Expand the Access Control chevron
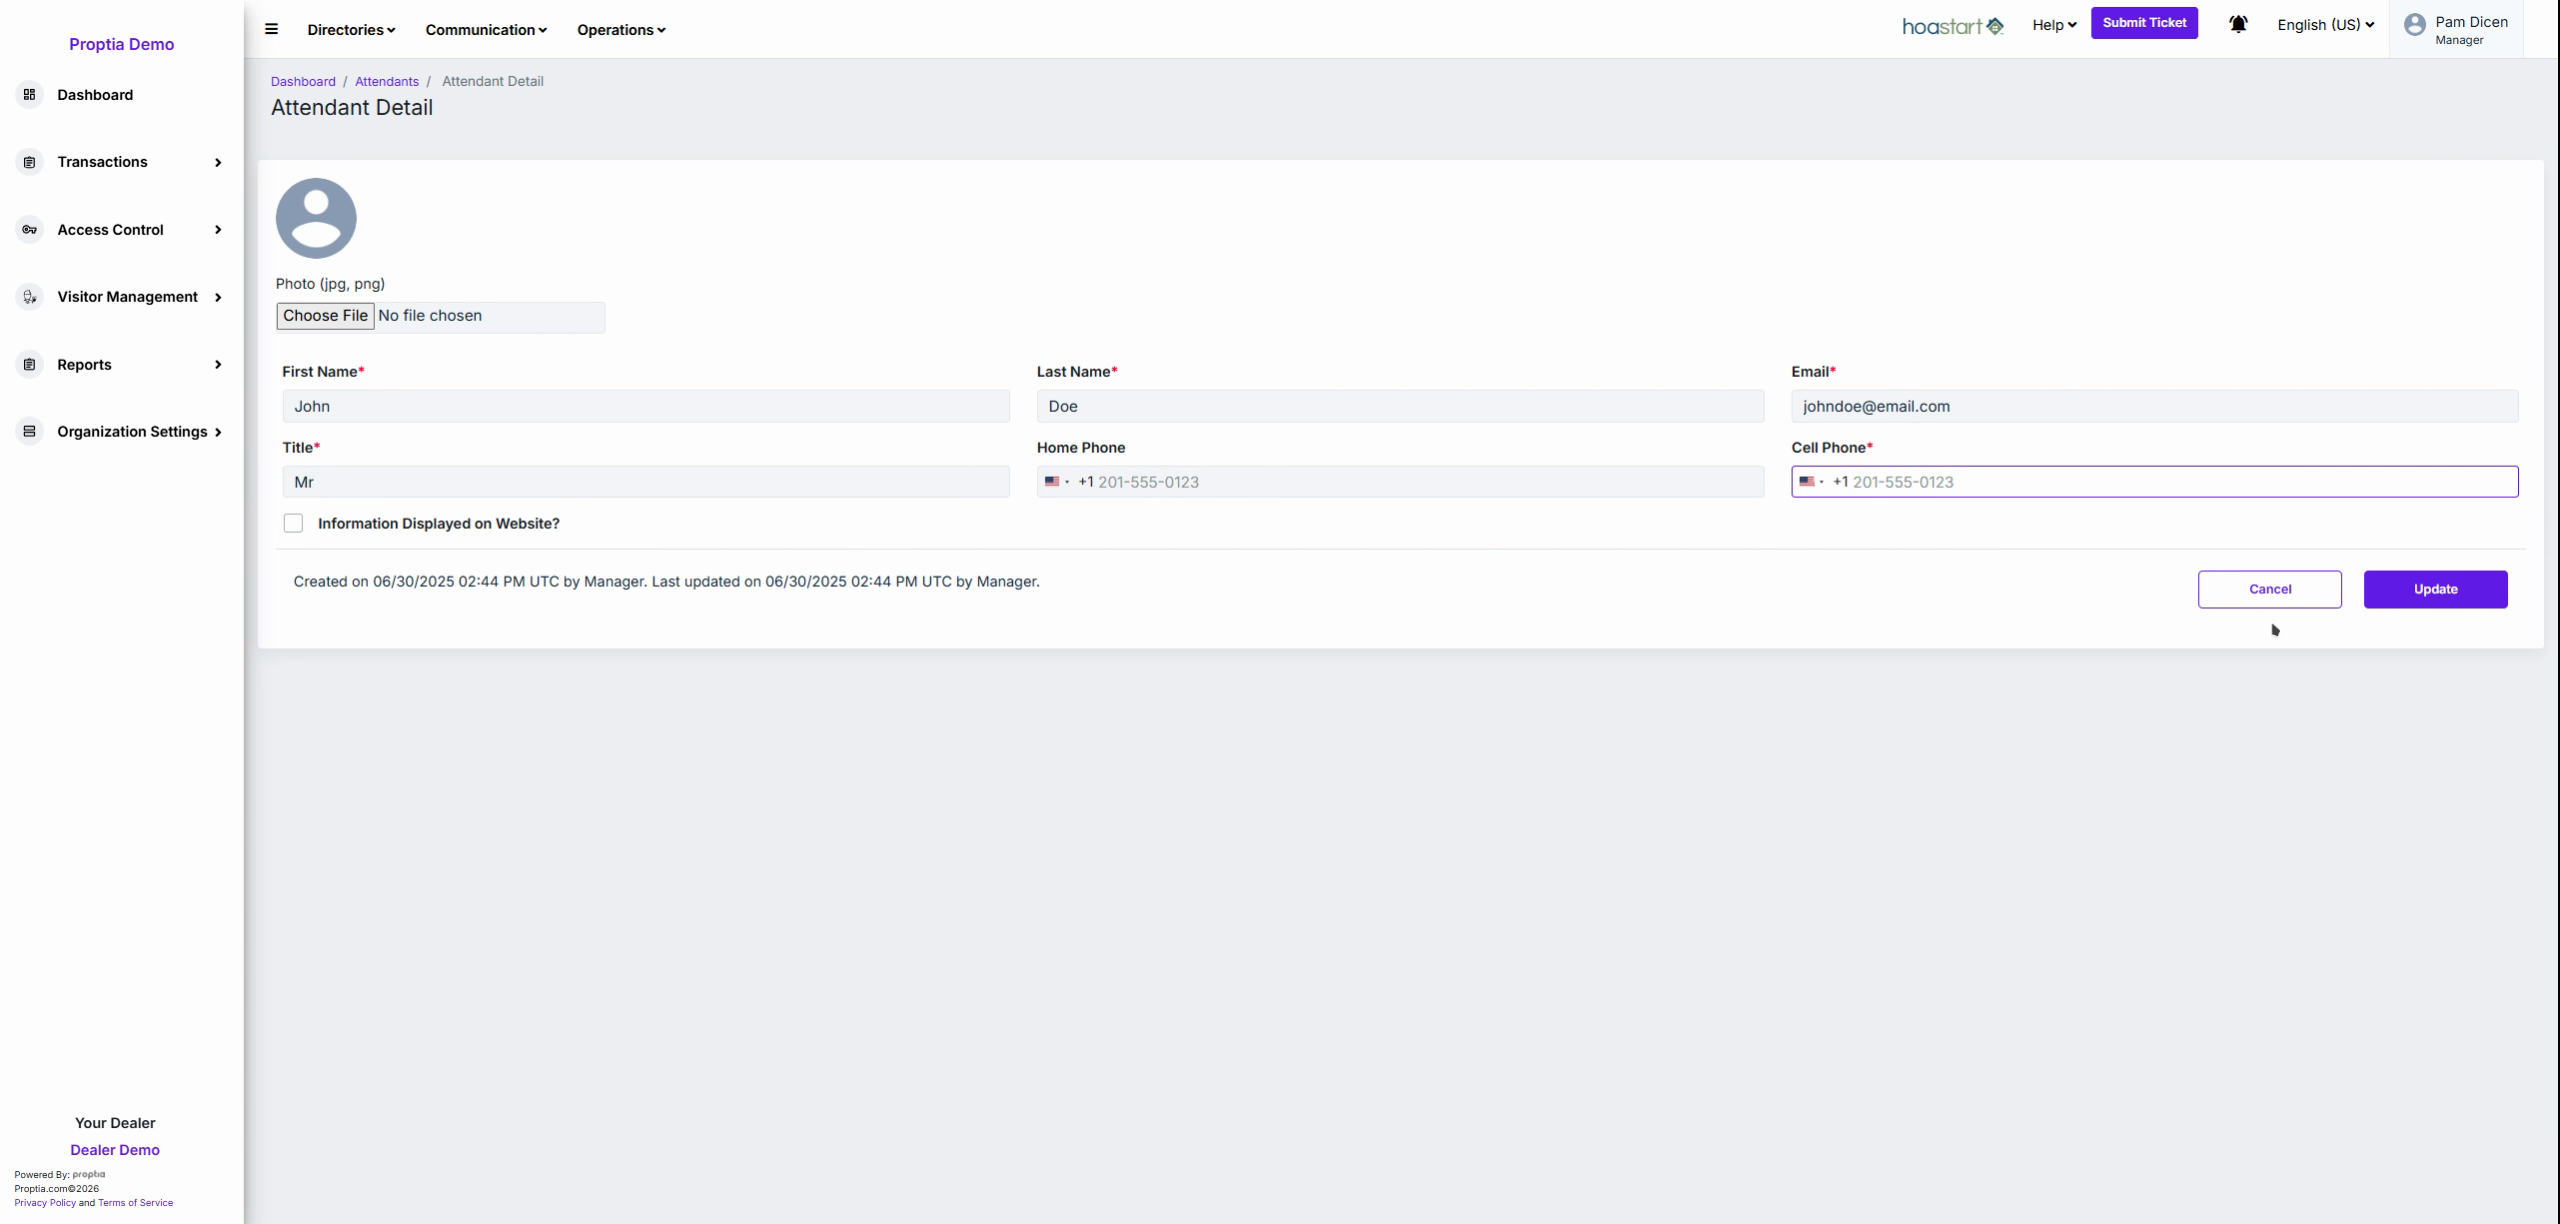The image size is (2560, 1224). (218, 230)
